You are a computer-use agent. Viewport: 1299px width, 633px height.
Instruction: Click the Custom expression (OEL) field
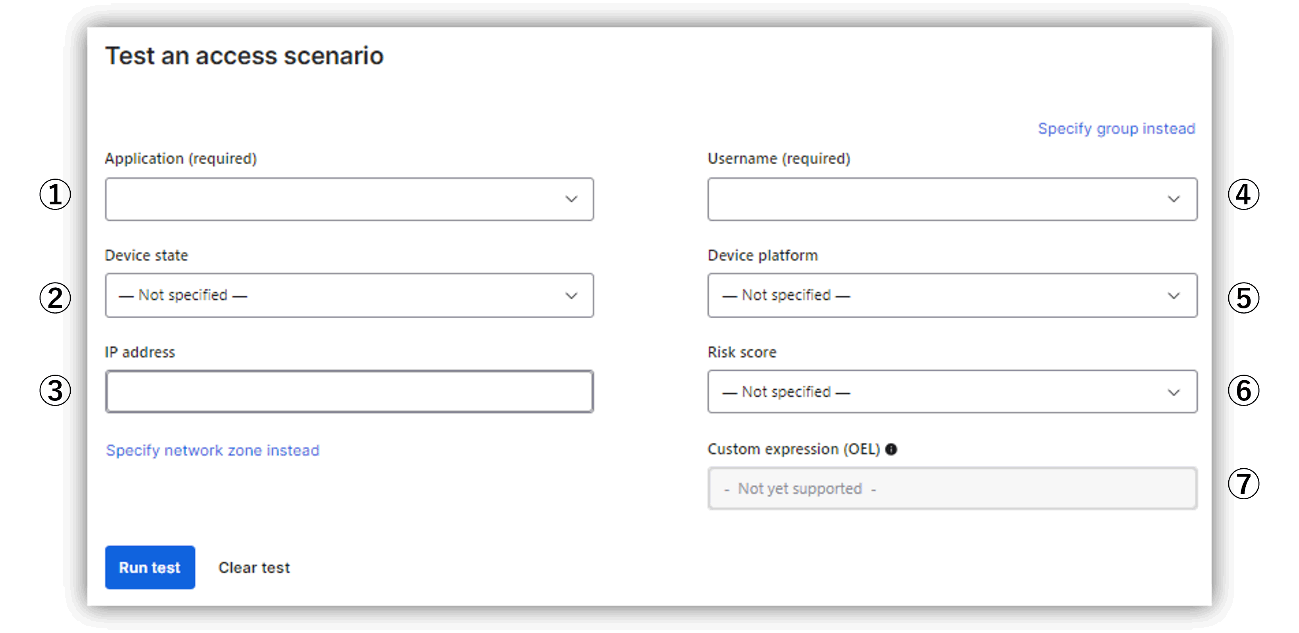point(951,489)
